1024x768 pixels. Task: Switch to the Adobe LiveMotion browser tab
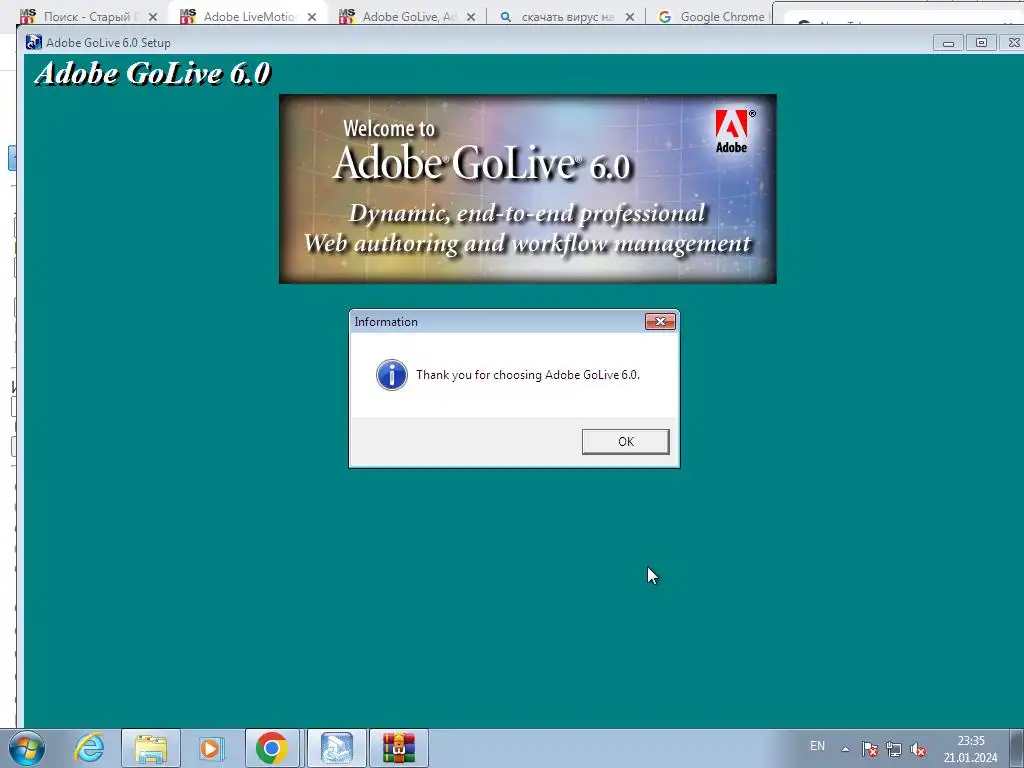[248, 16]
